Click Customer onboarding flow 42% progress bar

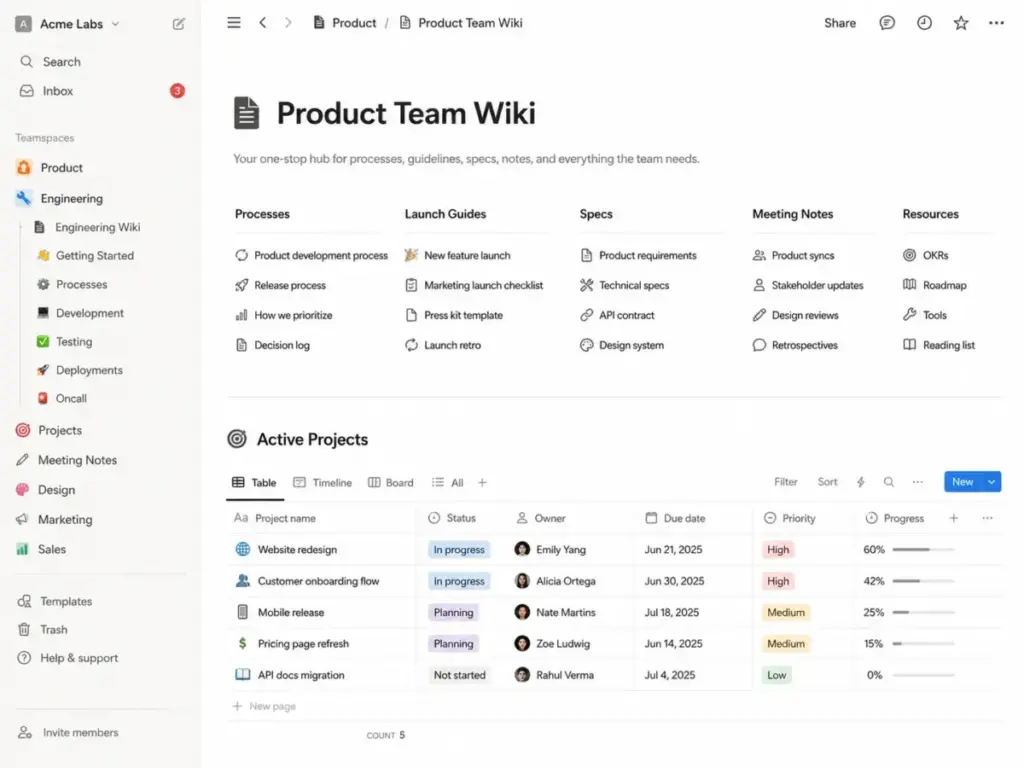[x=923, y=581]
